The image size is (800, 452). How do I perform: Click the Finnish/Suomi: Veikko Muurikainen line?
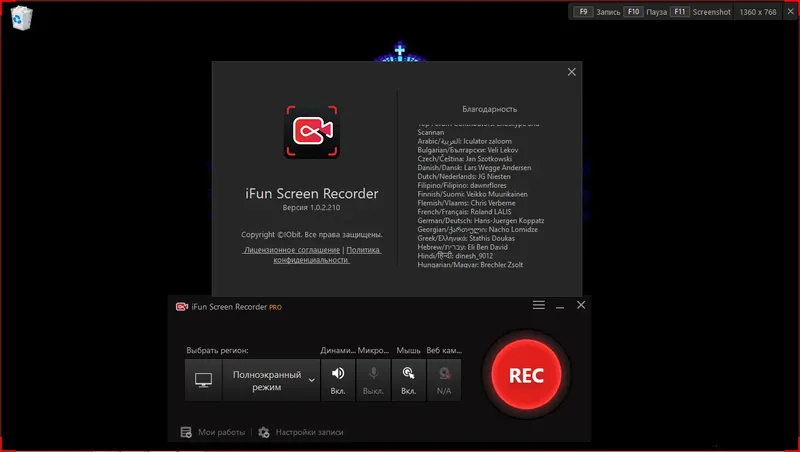click(x=472, y=194)
